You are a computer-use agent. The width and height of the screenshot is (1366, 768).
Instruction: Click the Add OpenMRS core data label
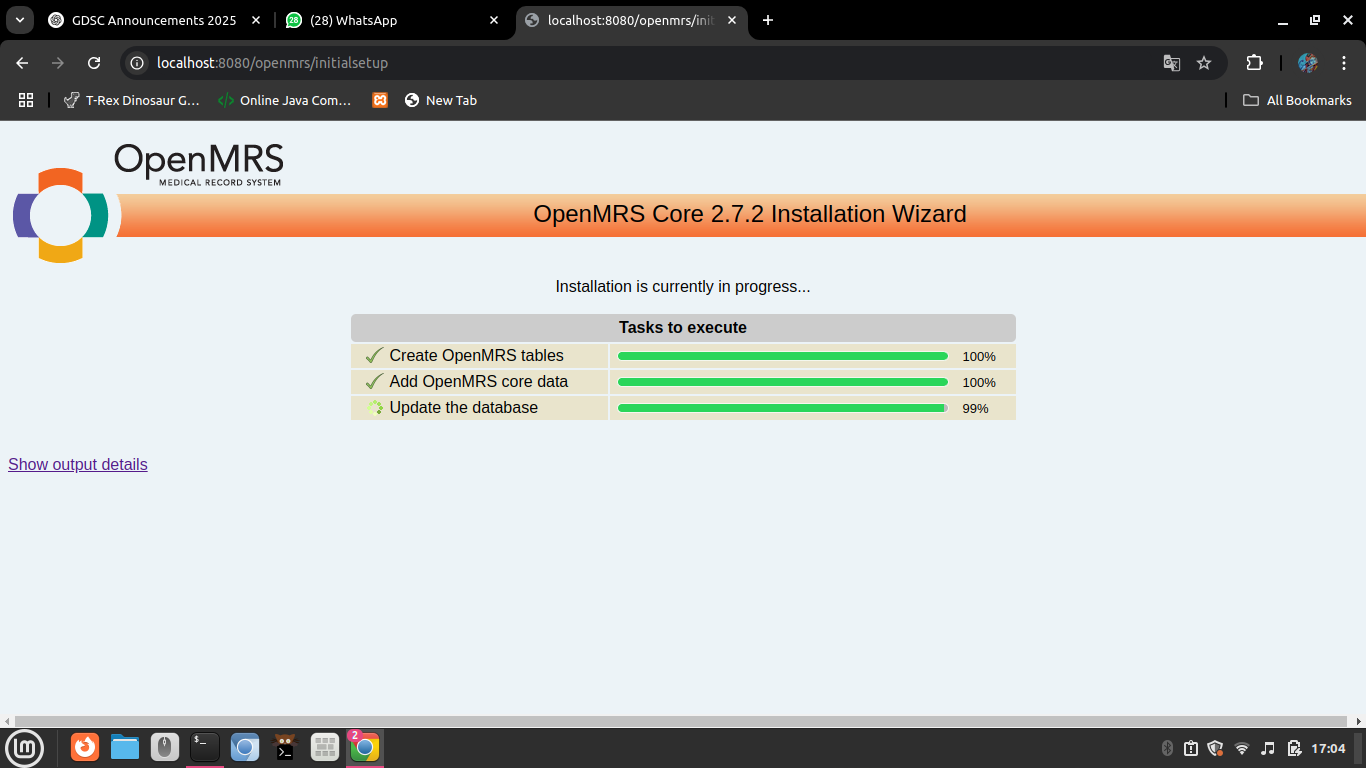click(x=479, y=382)
